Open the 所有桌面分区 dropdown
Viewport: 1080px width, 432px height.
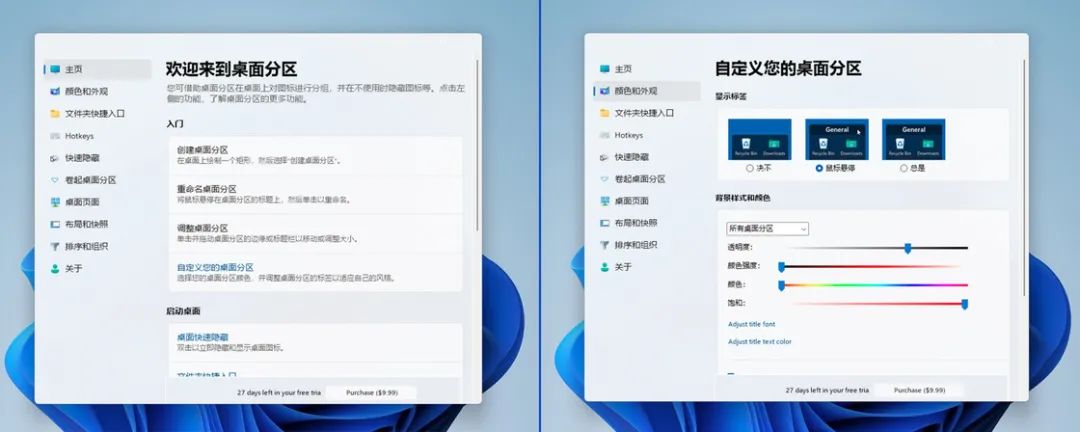coord(767,229)
